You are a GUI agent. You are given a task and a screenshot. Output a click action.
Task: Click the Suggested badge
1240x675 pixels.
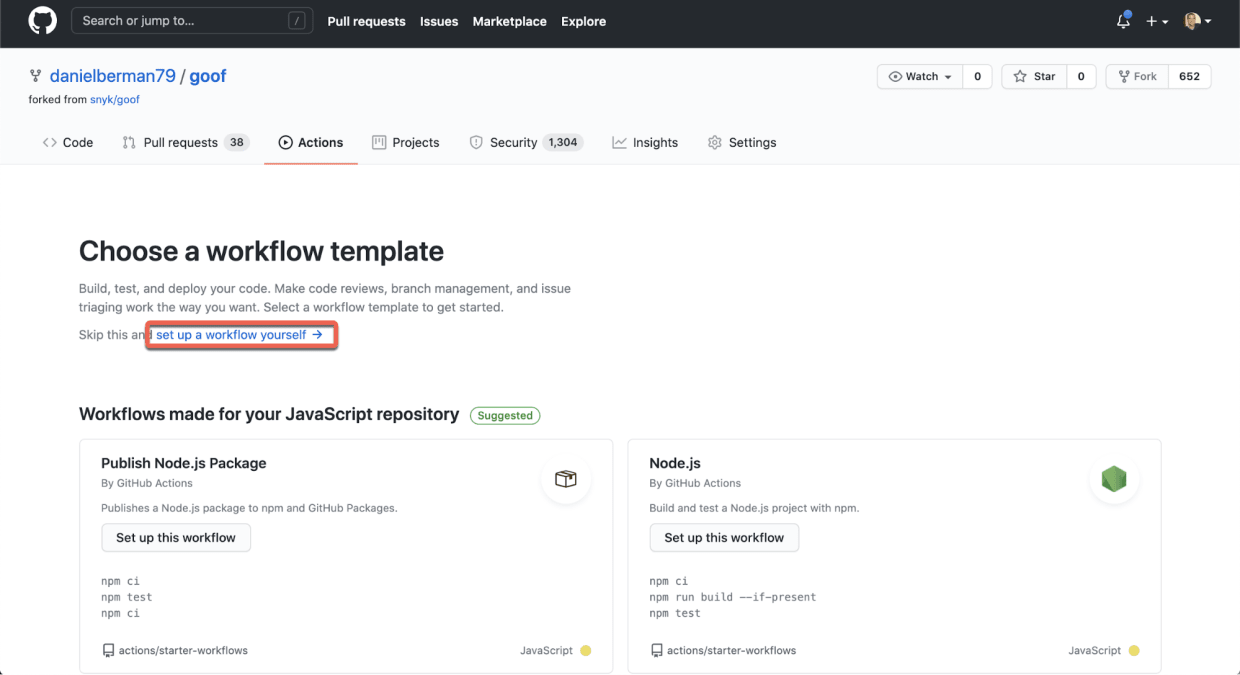tap(505, 415)
